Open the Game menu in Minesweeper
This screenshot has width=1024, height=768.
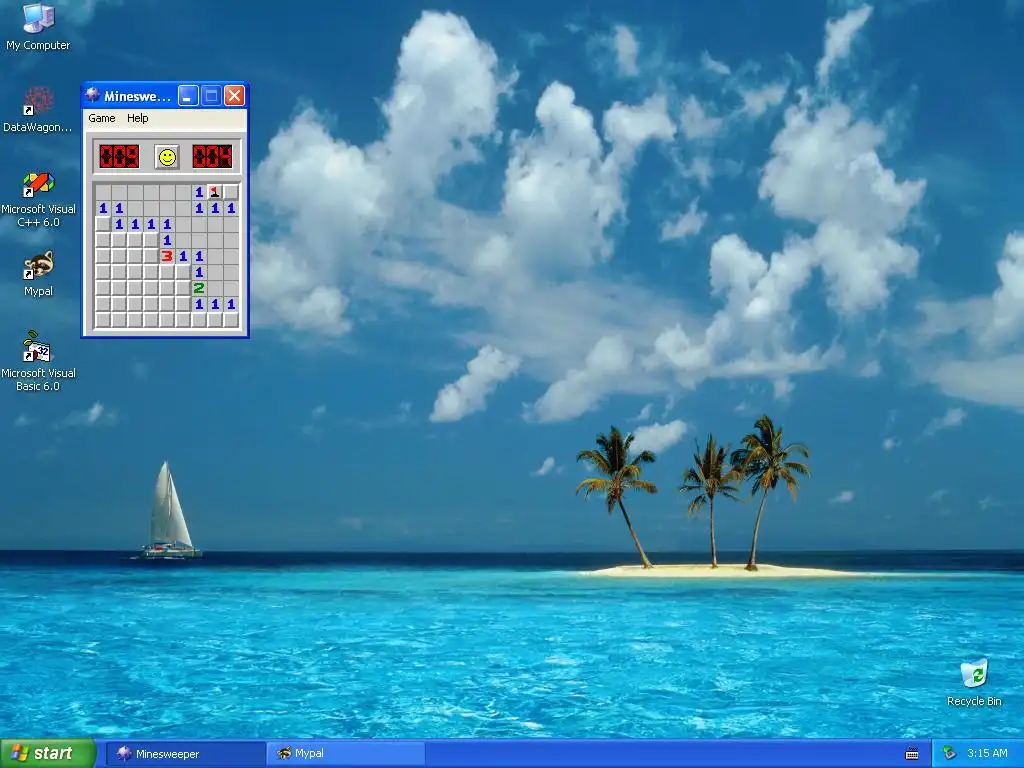(102, 118)
